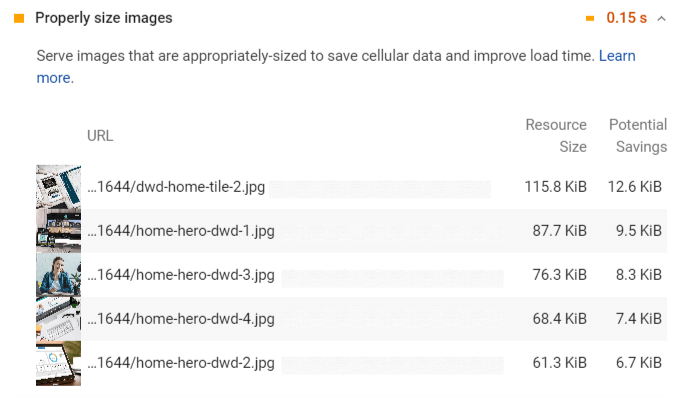680x396 pixels.
Task: Click the ...1644/home-hero-dwd-3.jpg URL
Action: click(181, 275)
